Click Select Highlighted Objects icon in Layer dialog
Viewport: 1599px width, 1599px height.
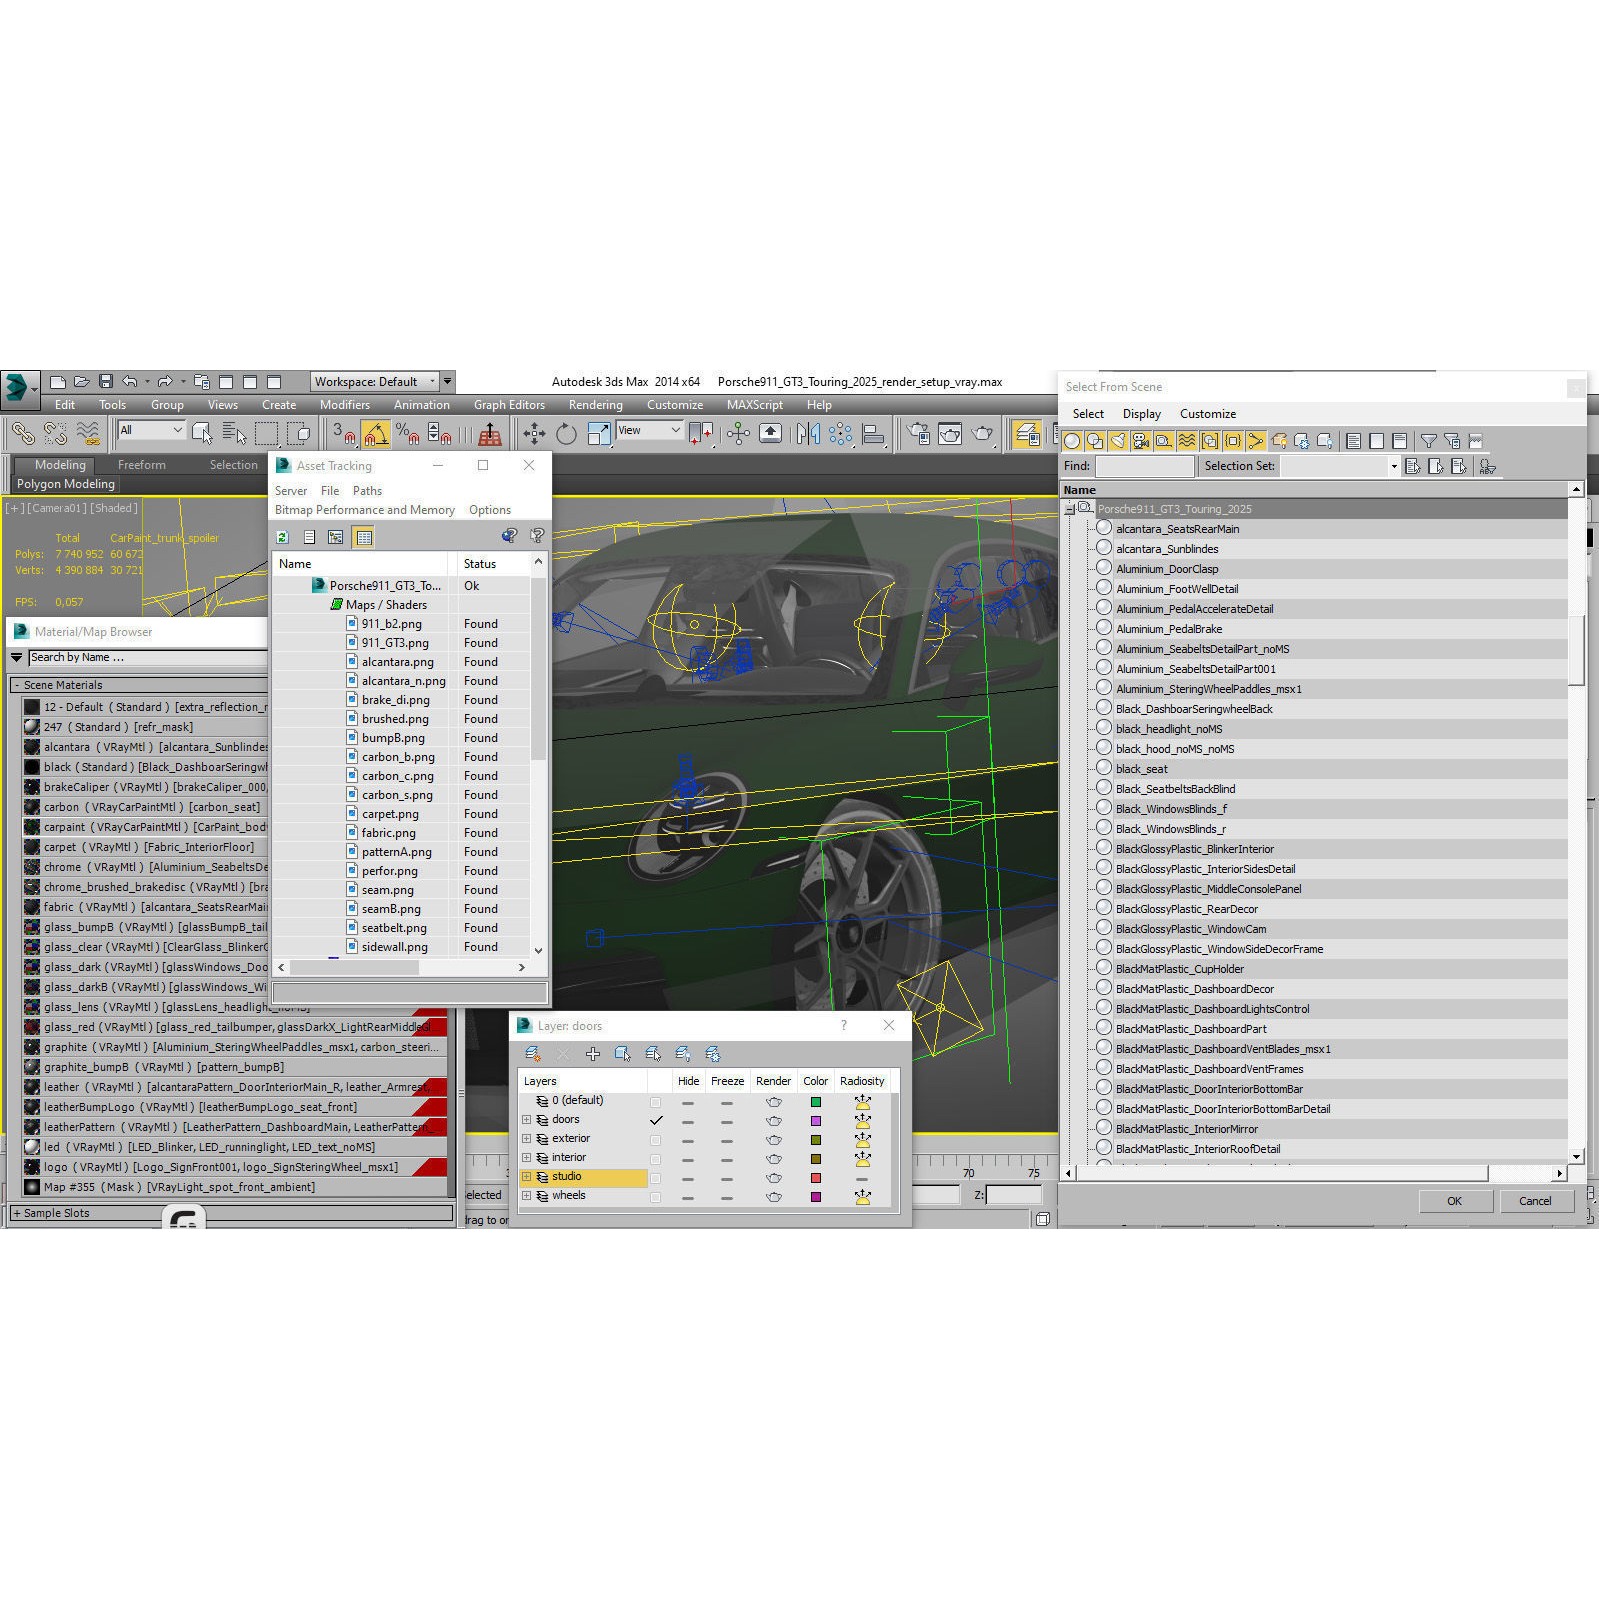[623, 1053]
